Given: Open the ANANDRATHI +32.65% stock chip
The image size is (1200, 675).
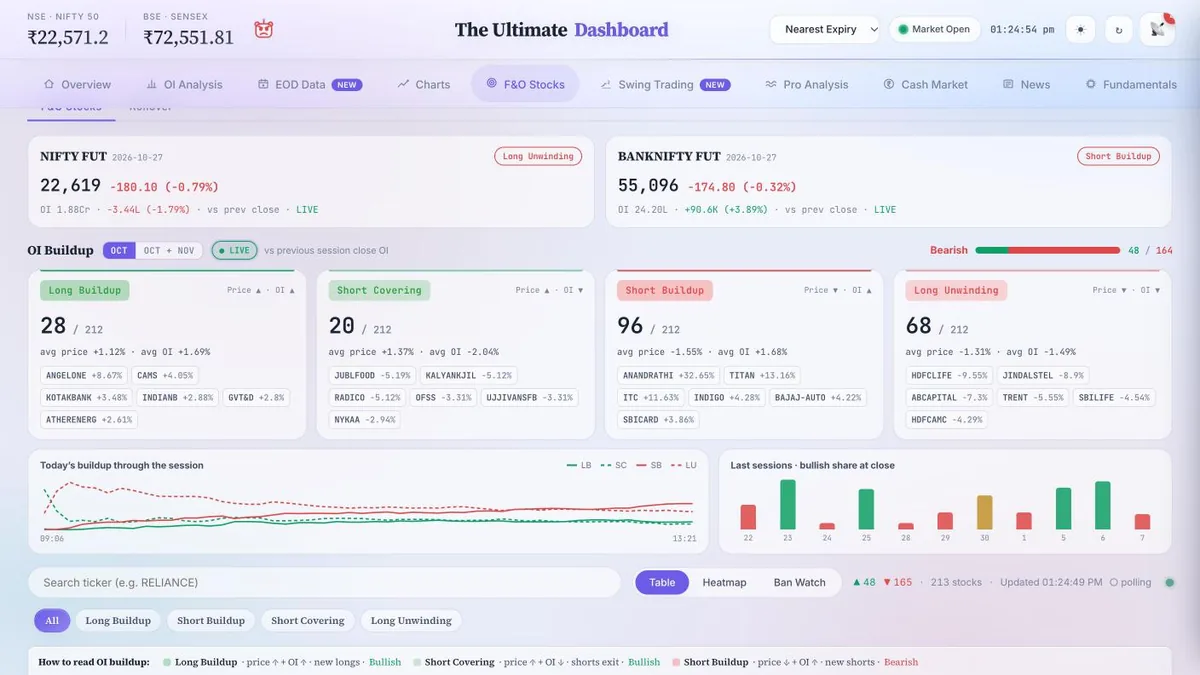Looking at the screenshot, I should point(668,375).
